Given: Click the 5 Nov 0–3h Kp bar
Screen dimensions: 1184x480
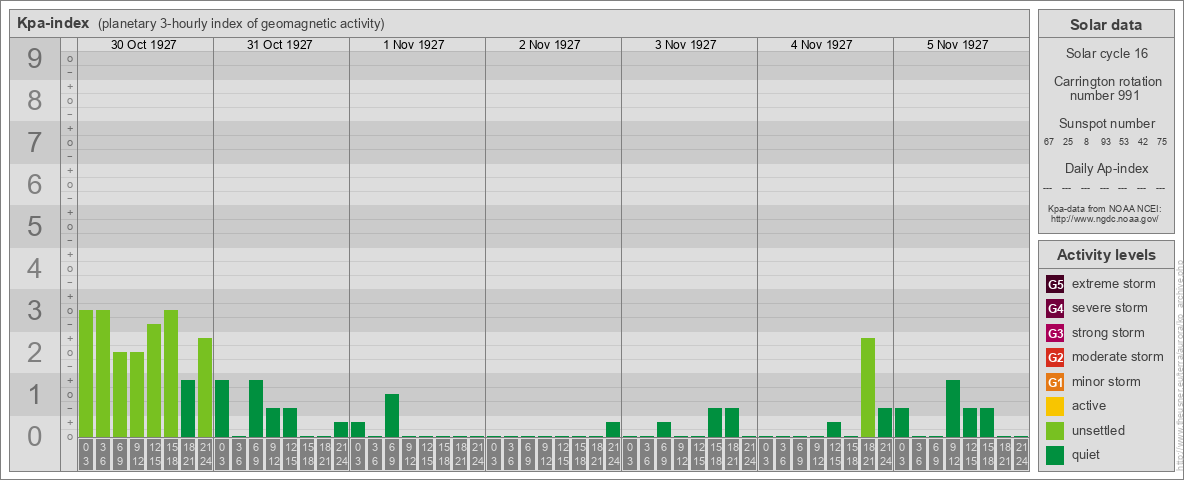Looking at the screenshot, I should pos(902,423).
